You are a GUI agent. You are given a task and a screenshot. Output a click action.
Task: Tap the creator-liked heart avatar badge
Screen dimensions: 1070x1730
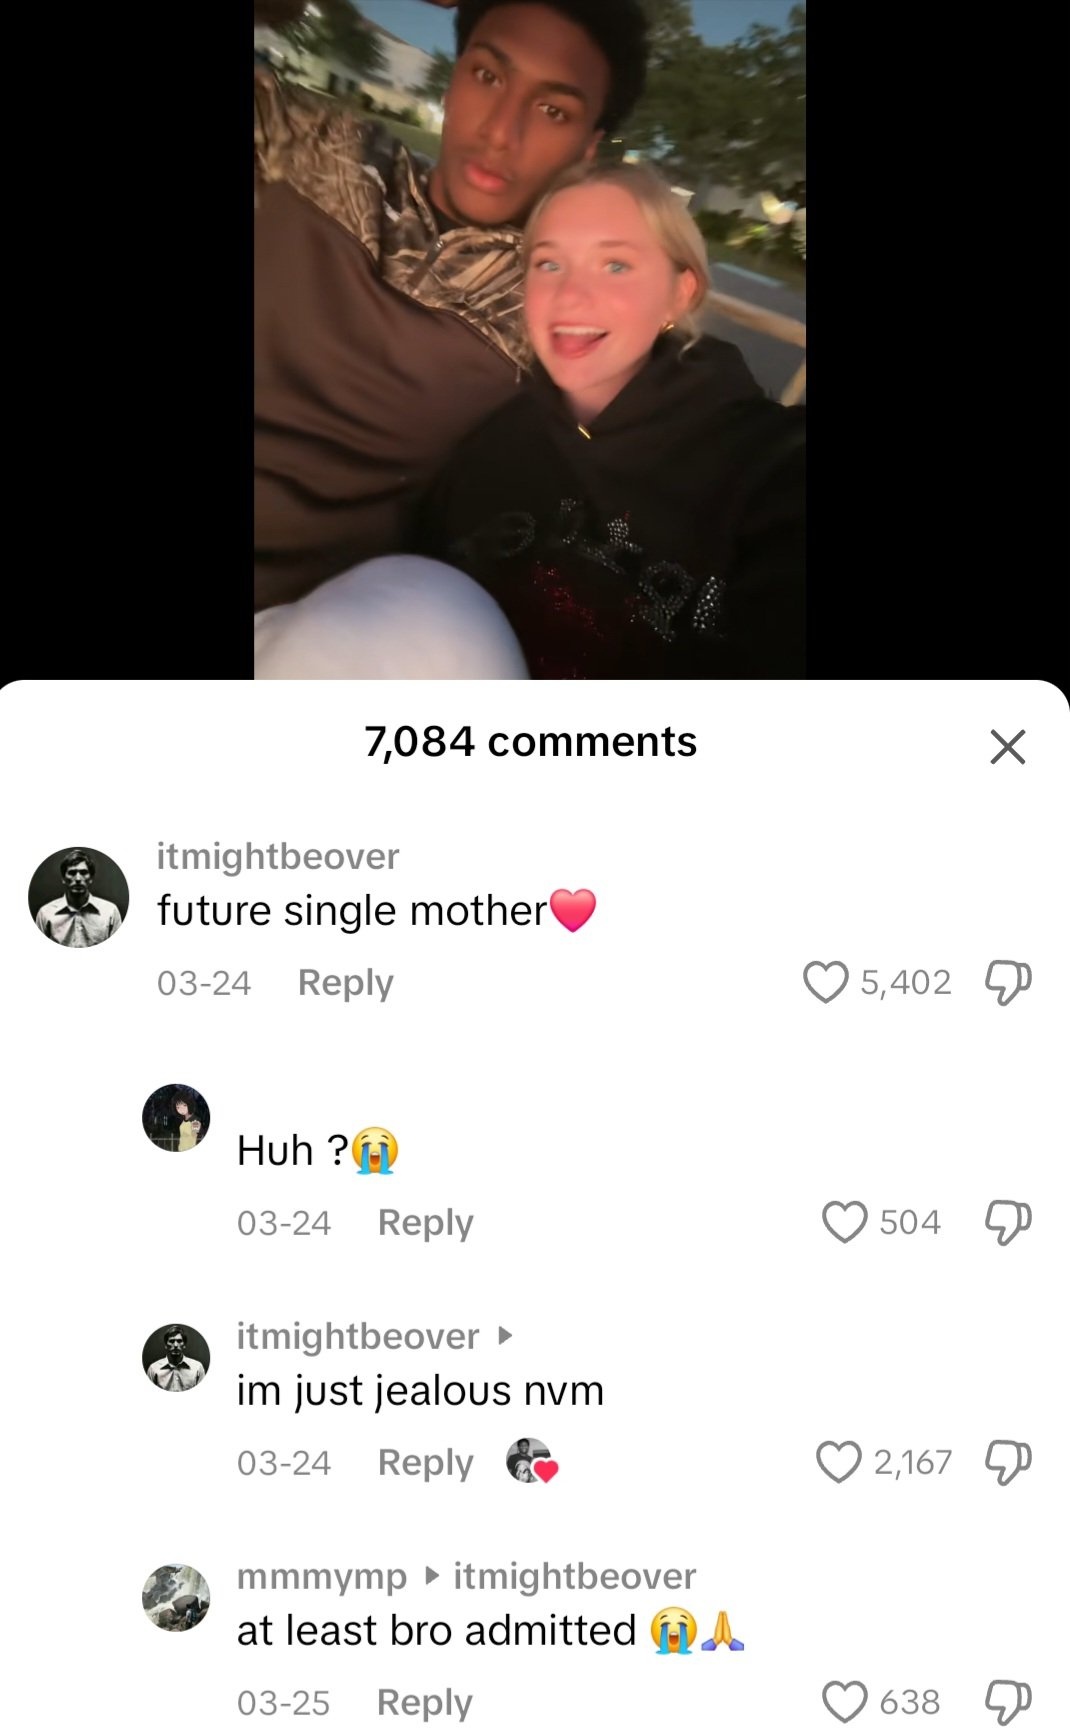point(531,1462)
